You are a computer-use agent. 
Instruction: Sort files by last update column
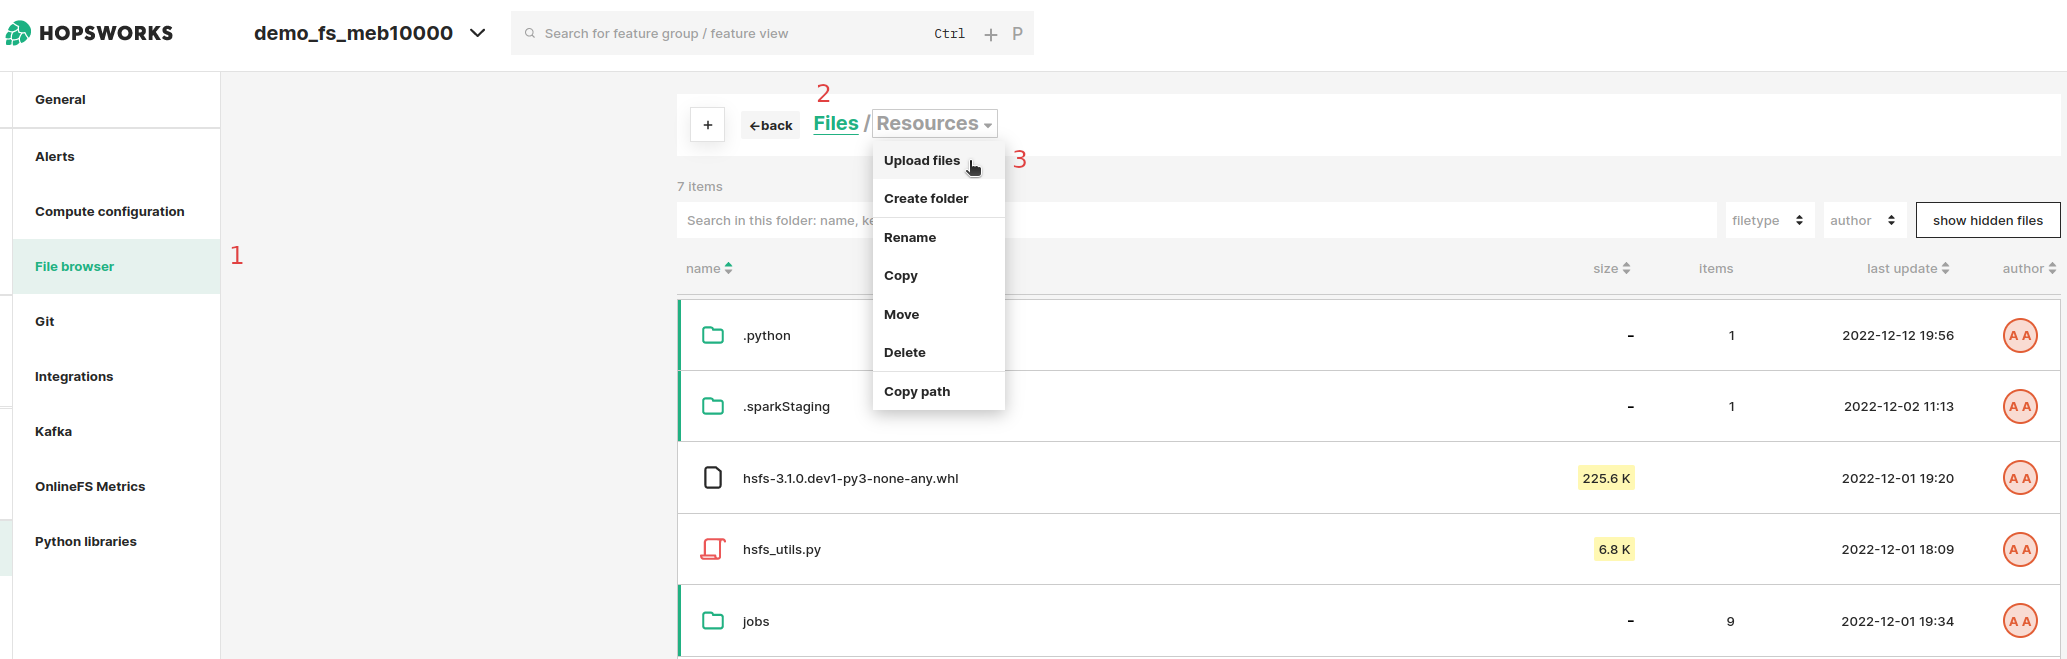tap(1907, 268)
